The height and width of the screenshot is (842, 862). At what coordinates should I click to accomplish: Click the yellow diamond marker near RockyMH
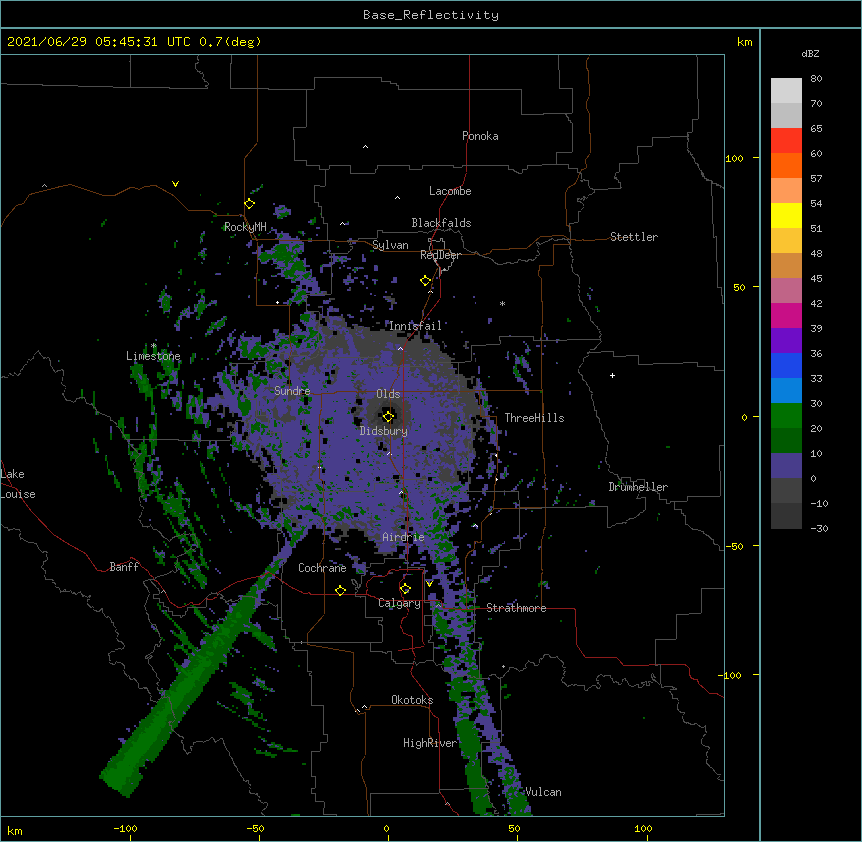[249, 204]
